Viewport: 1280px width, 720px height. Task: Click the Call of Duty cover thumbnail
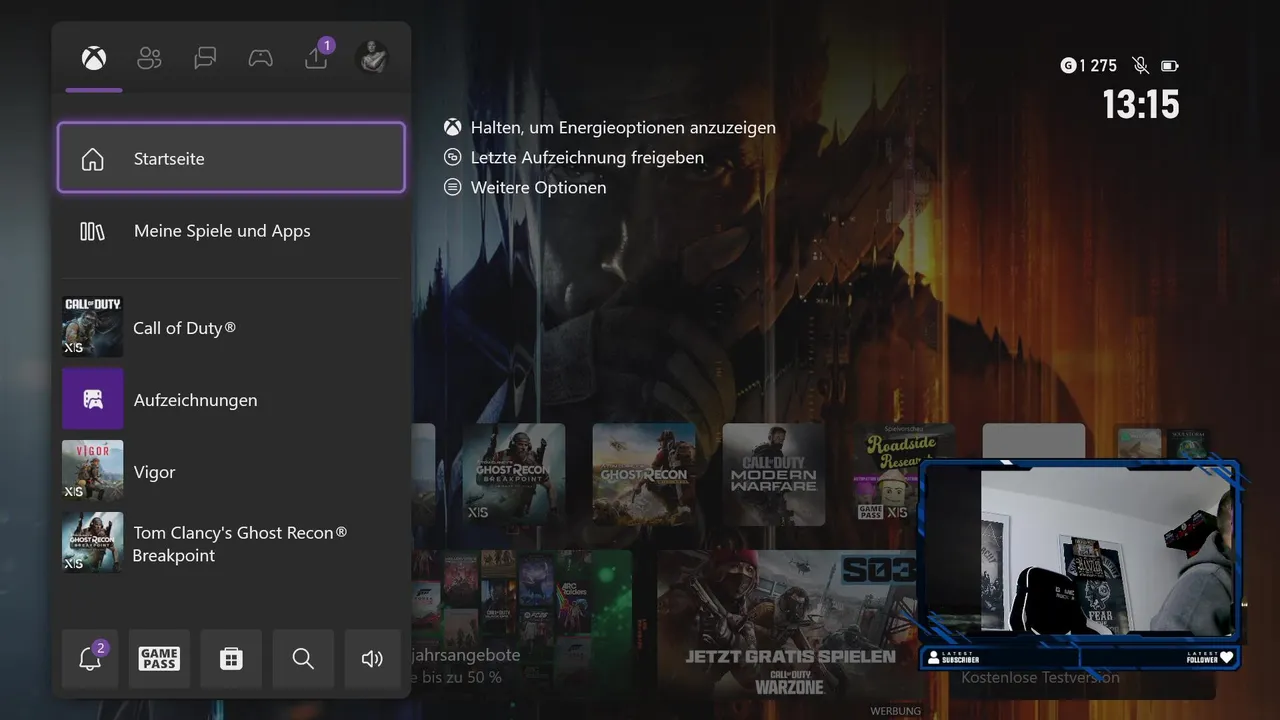click(x=93, y=327)
